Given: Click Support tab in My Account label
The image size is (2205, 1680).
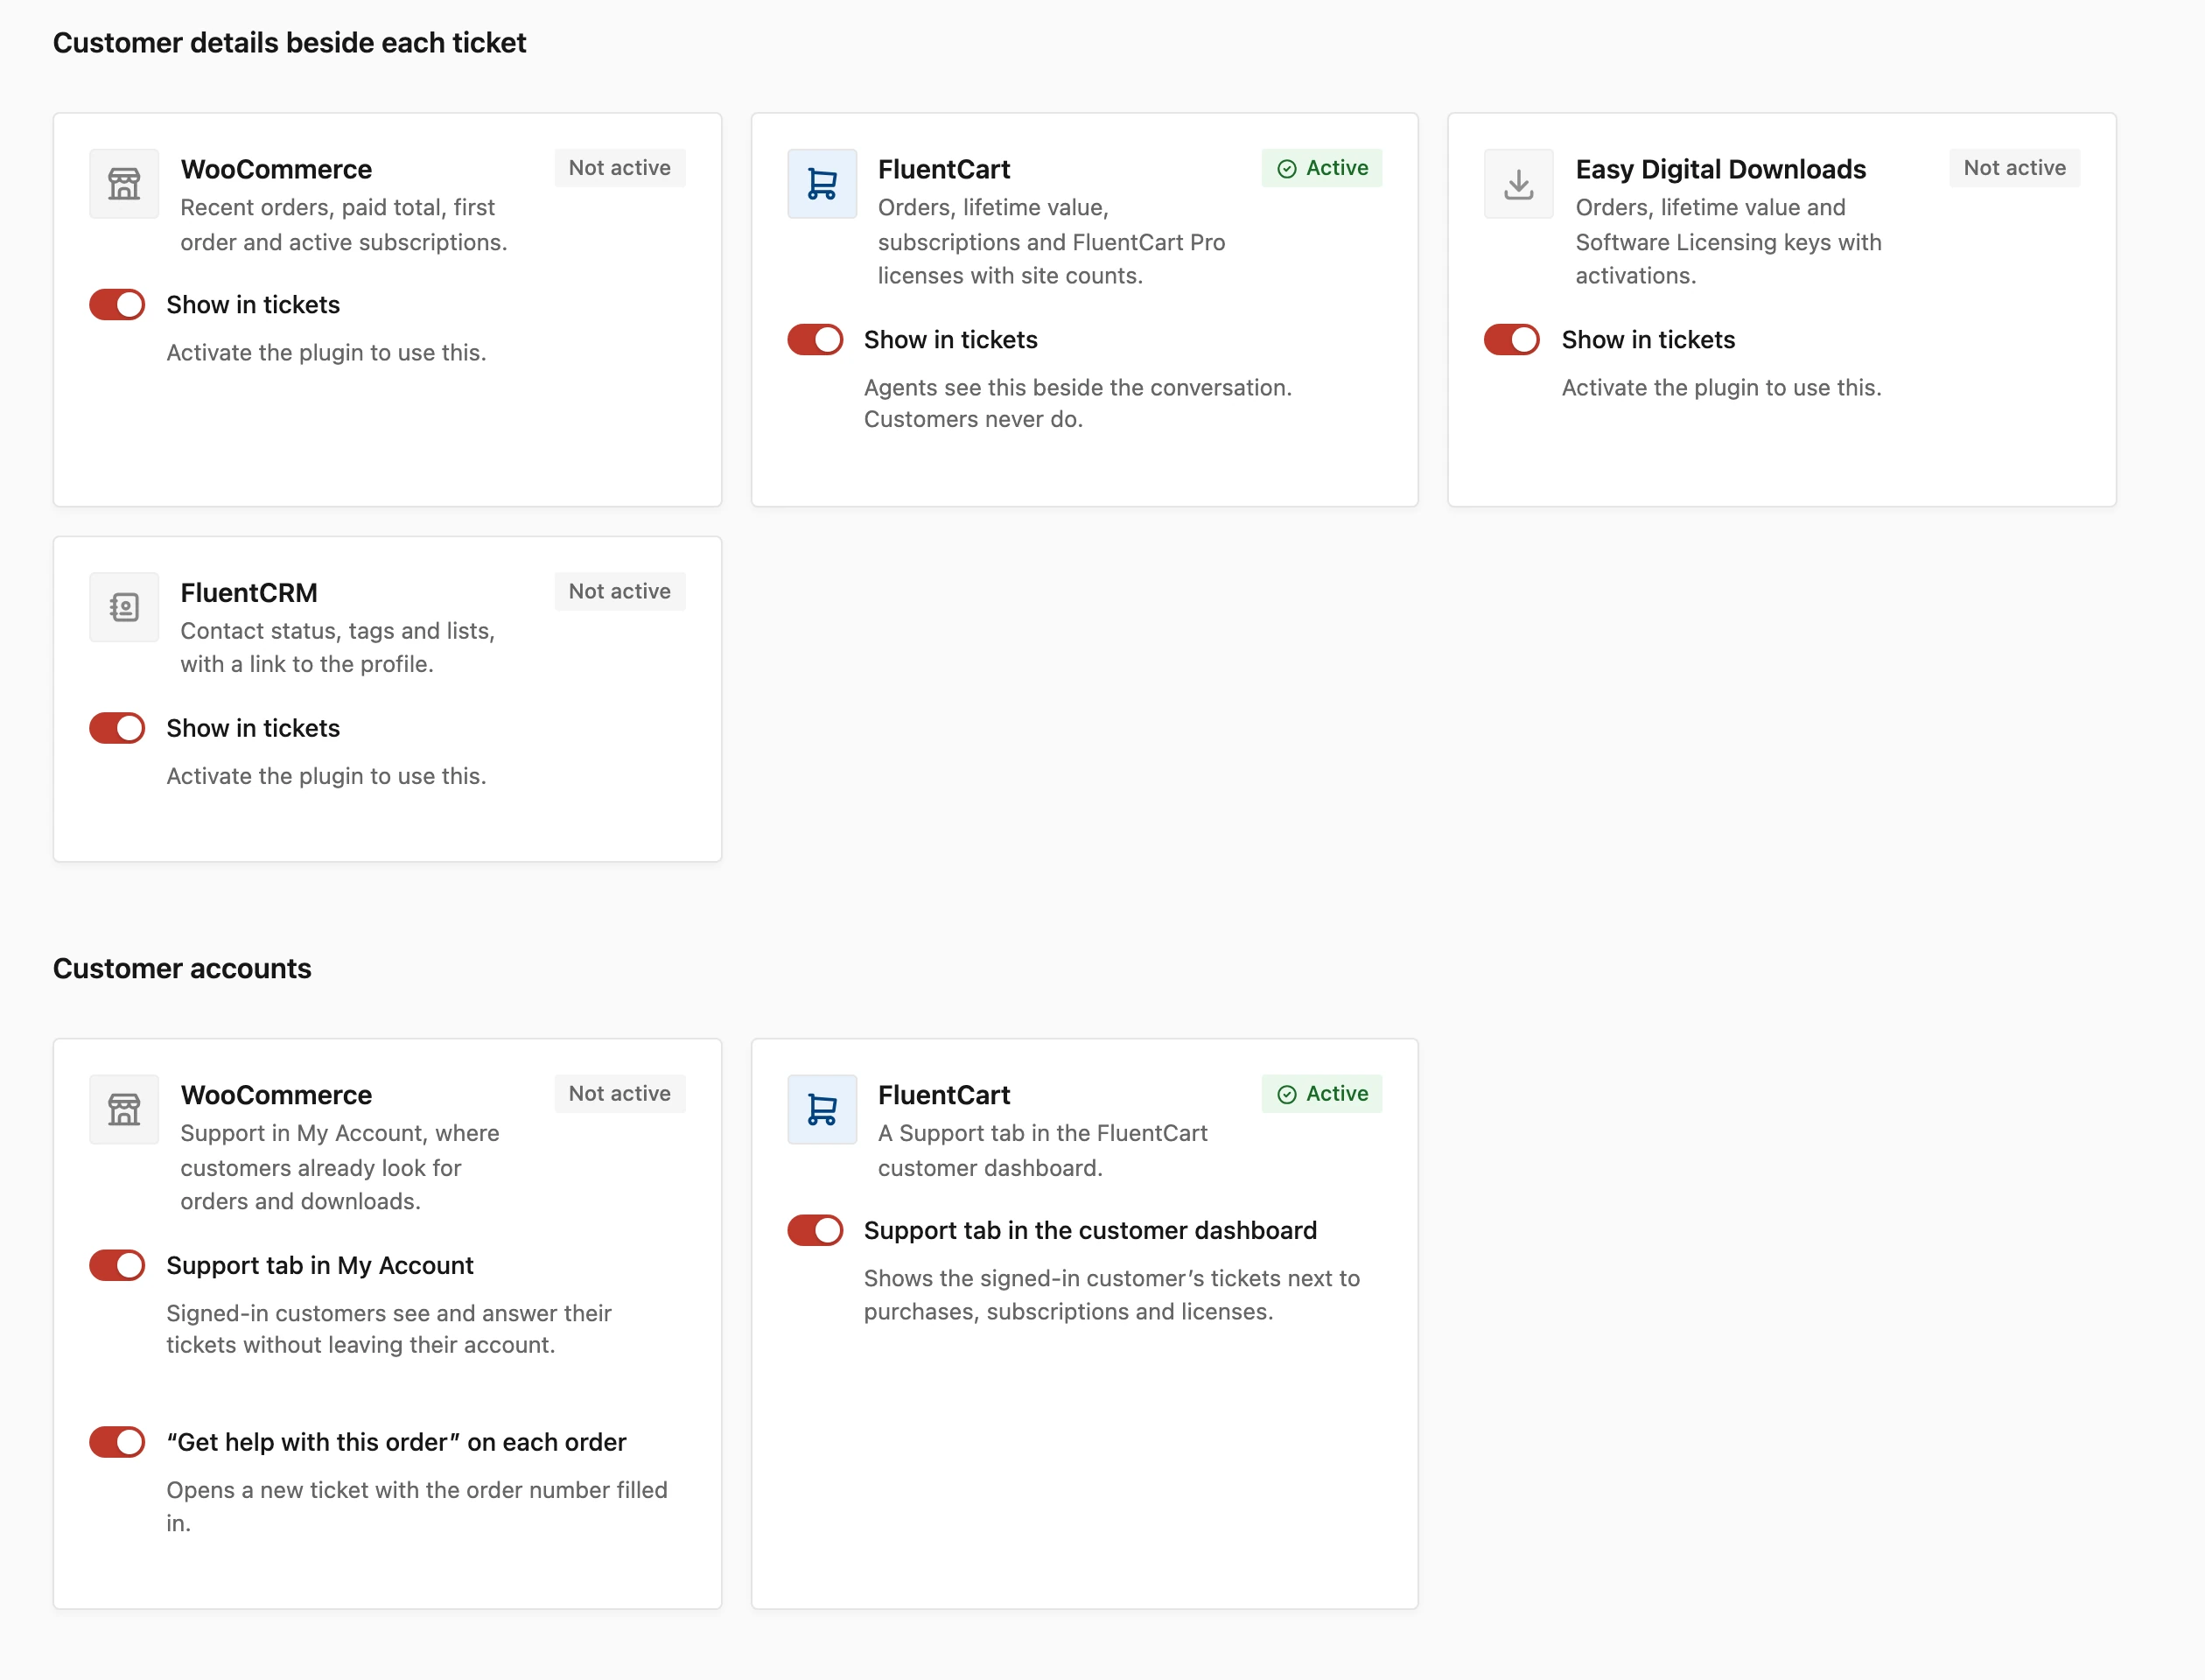Looking at the screenshot, I should [320, 1265].
